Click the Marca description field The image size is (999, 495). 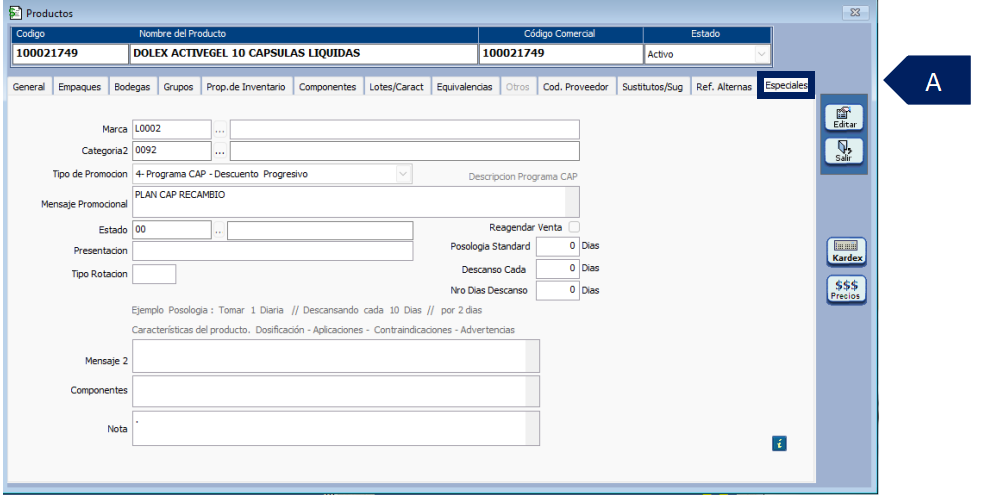(405, 129)
